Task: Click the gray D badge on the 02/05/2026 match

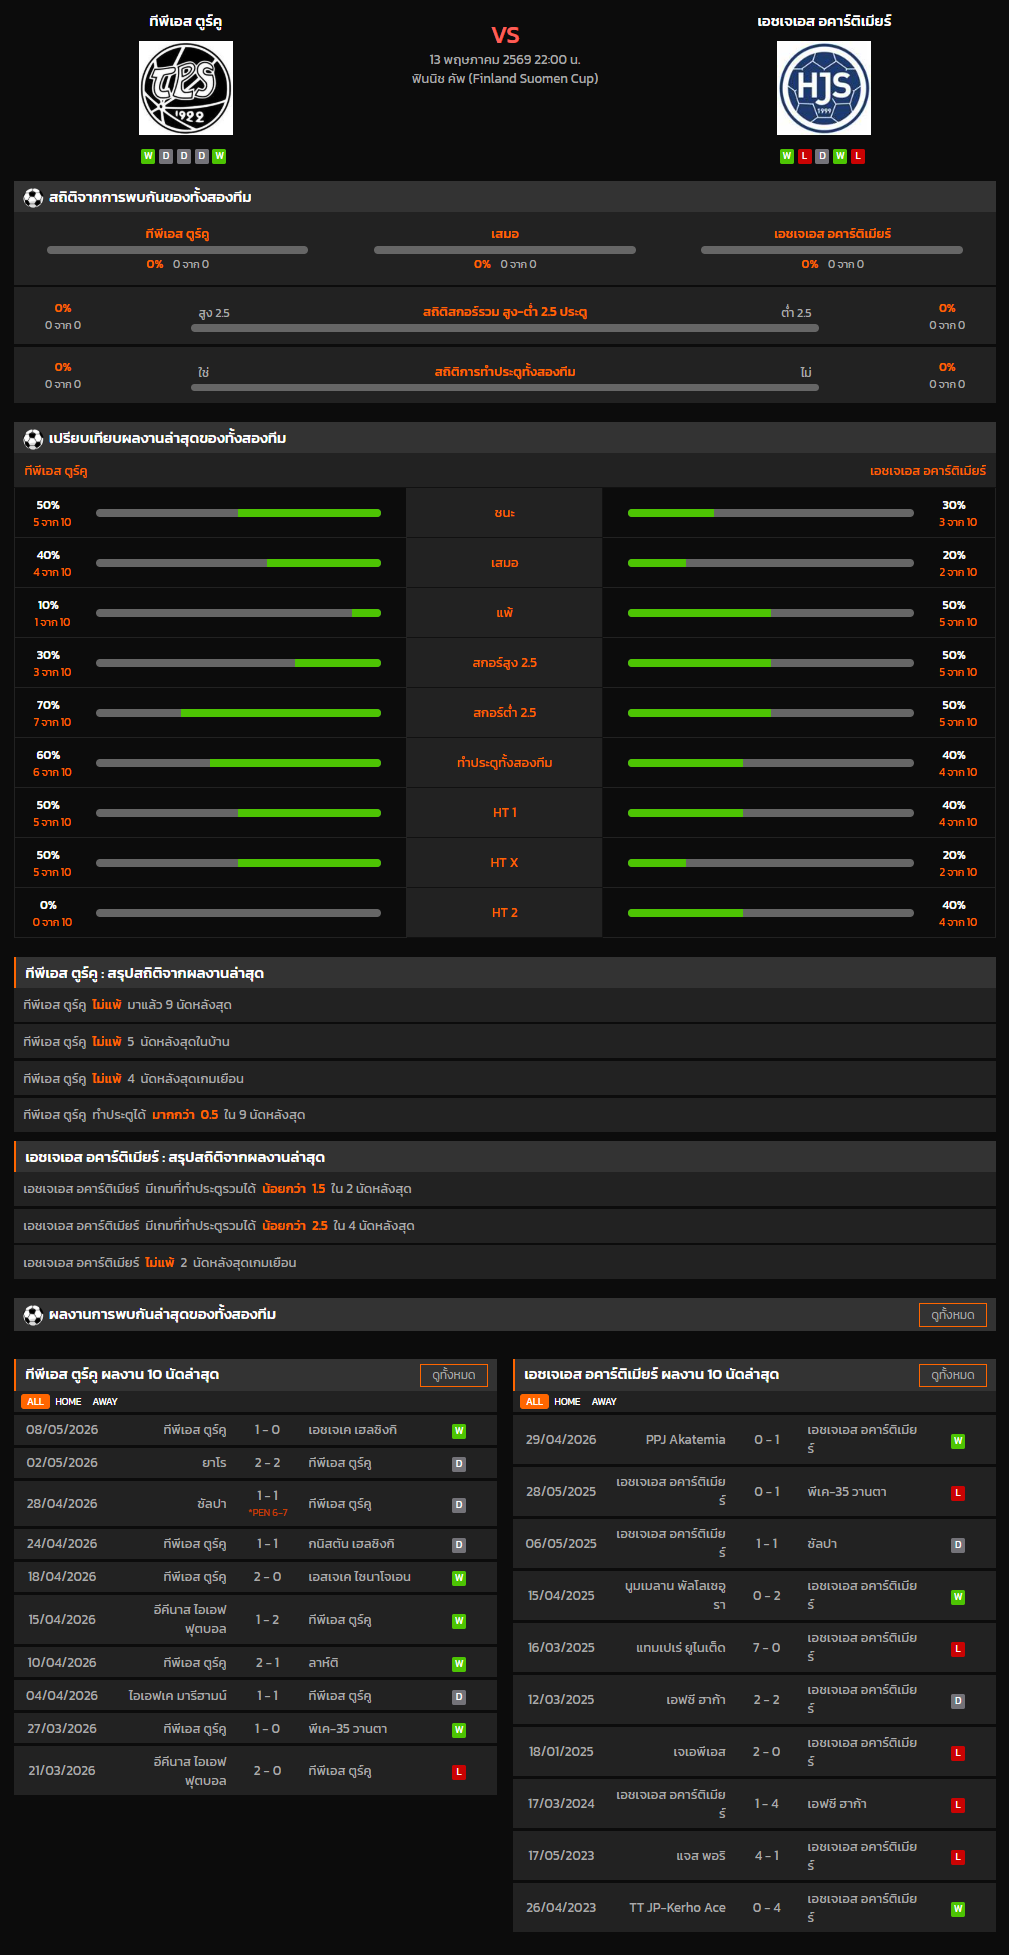Action: 459,1464
